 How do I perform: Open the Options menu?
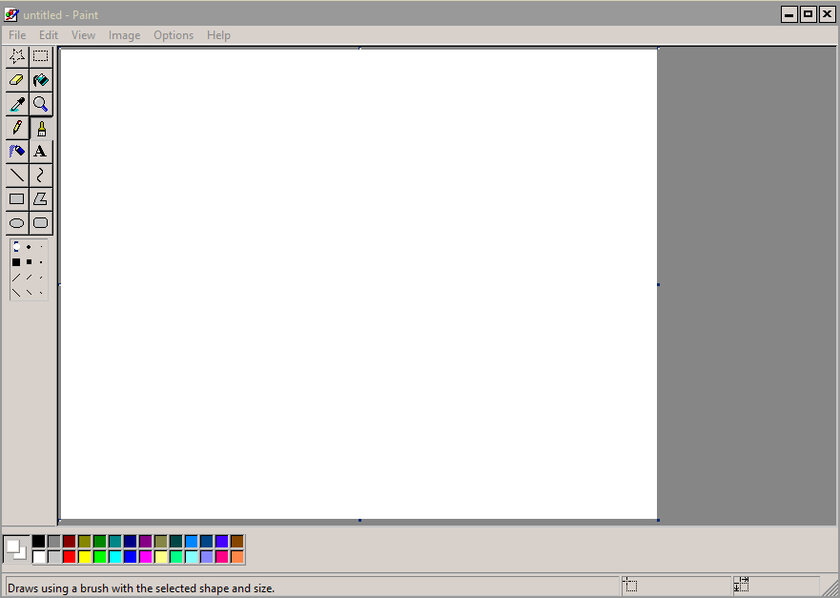point(174,35)
